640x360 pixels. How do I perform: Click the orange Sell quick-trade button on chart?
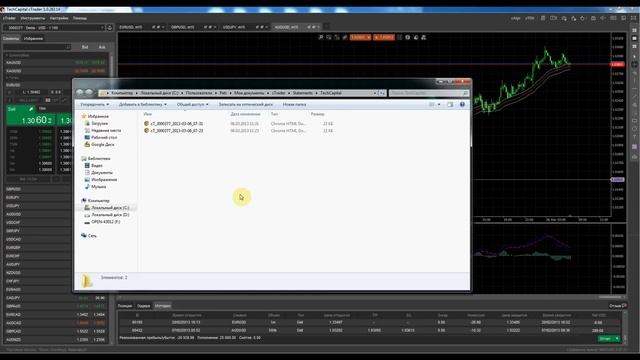360,37
